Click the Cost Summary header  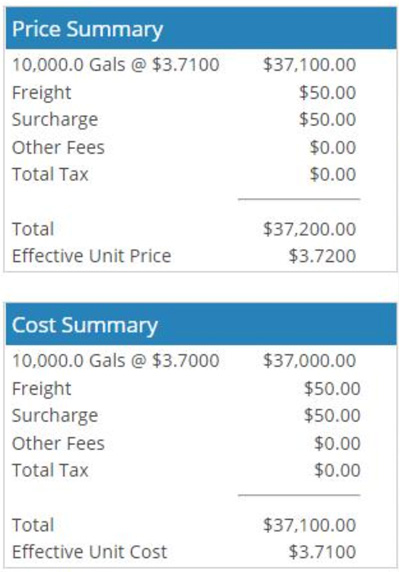click(201, 324)
